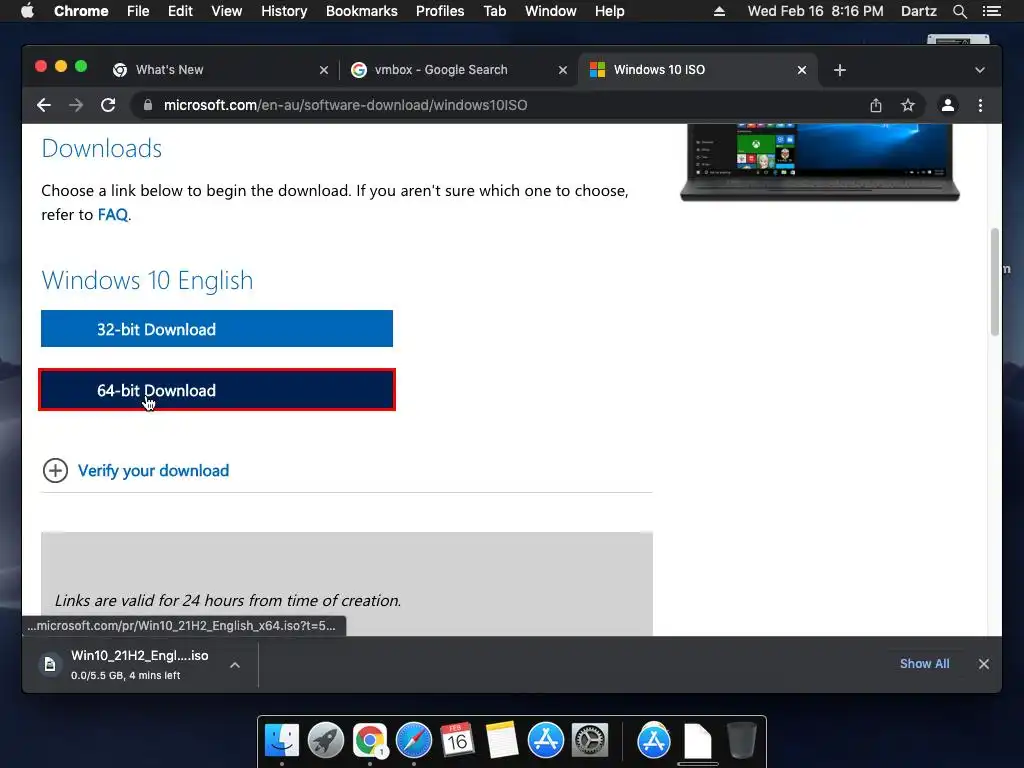This screenshot has height=768, width=1024.
Task: Click the 32-bit Download button
Action: (217, 328)
